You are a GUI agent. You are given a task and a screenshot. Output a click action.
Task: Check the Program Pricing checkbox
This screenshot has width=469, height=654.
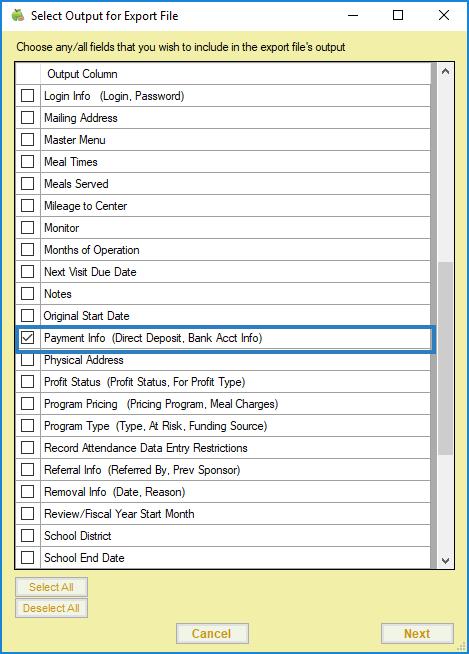point(28,404)
